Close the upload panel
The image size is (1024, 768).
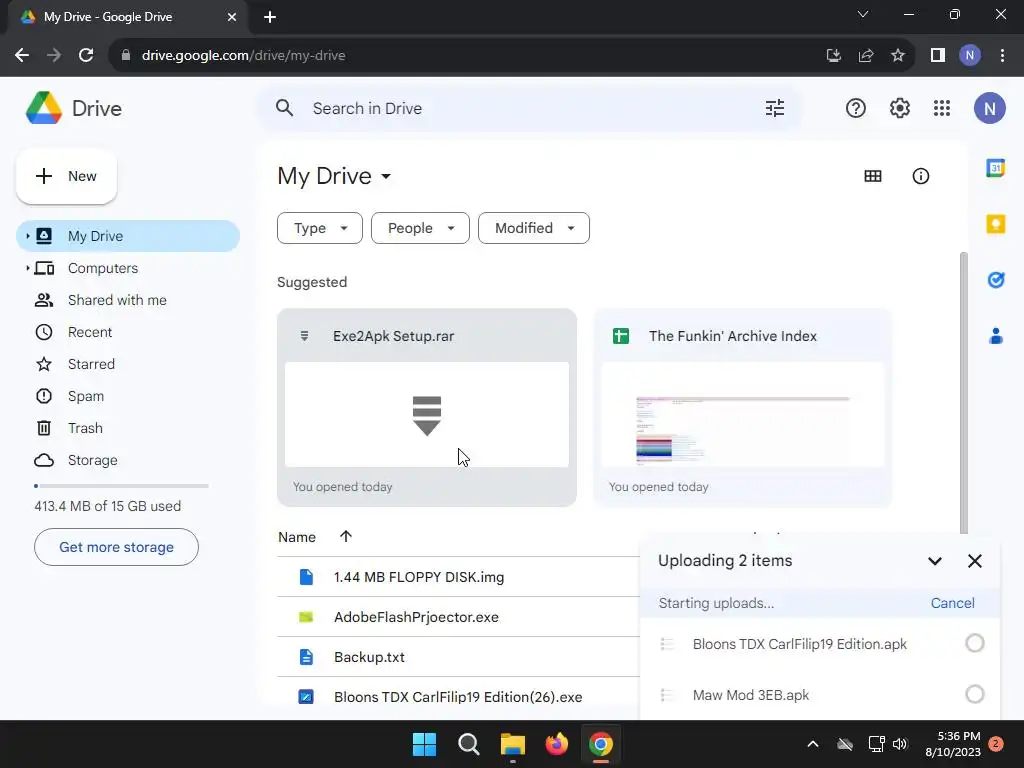pyautogui.click(x=974, y=561)
